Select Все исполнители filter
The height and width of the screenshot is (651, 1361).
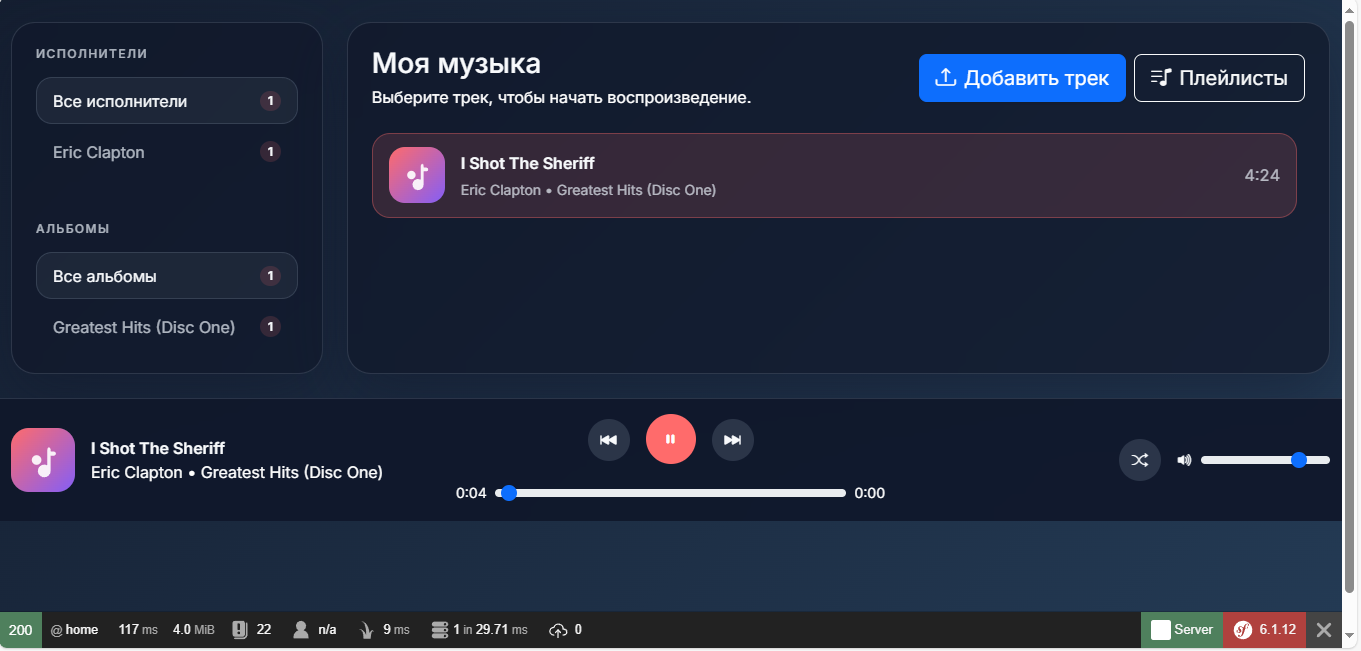coord(167,101)
